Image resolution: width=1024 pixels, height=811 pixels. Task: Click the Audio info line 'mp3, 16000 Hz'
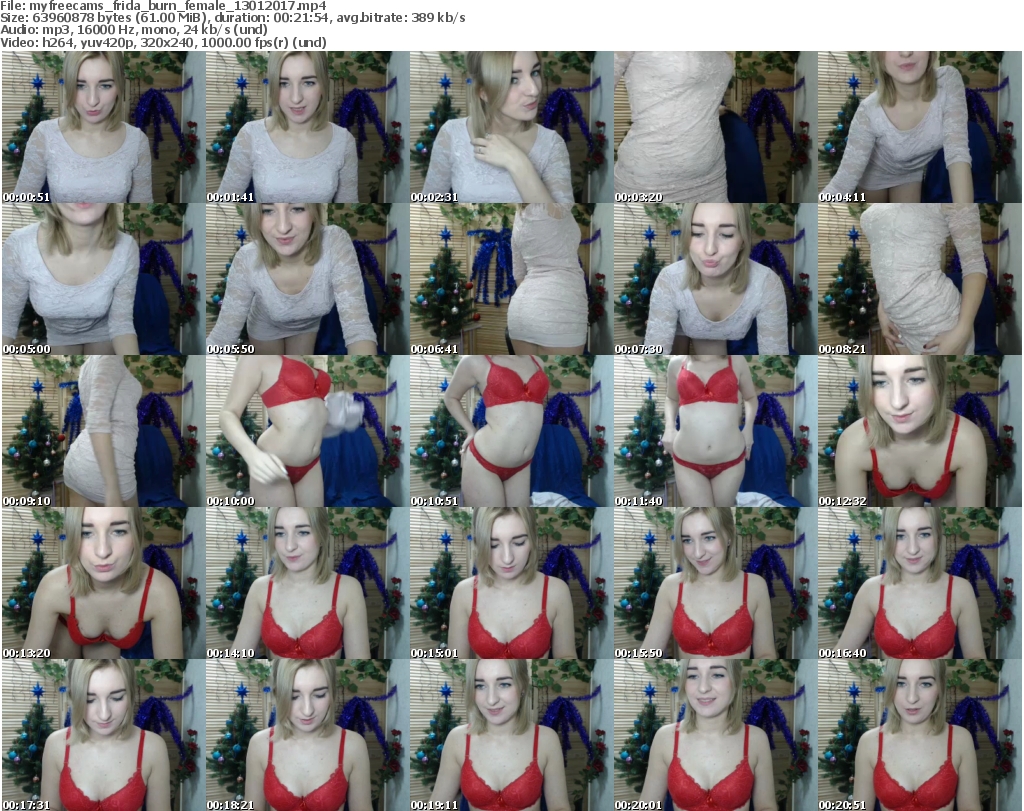point(134,30)
